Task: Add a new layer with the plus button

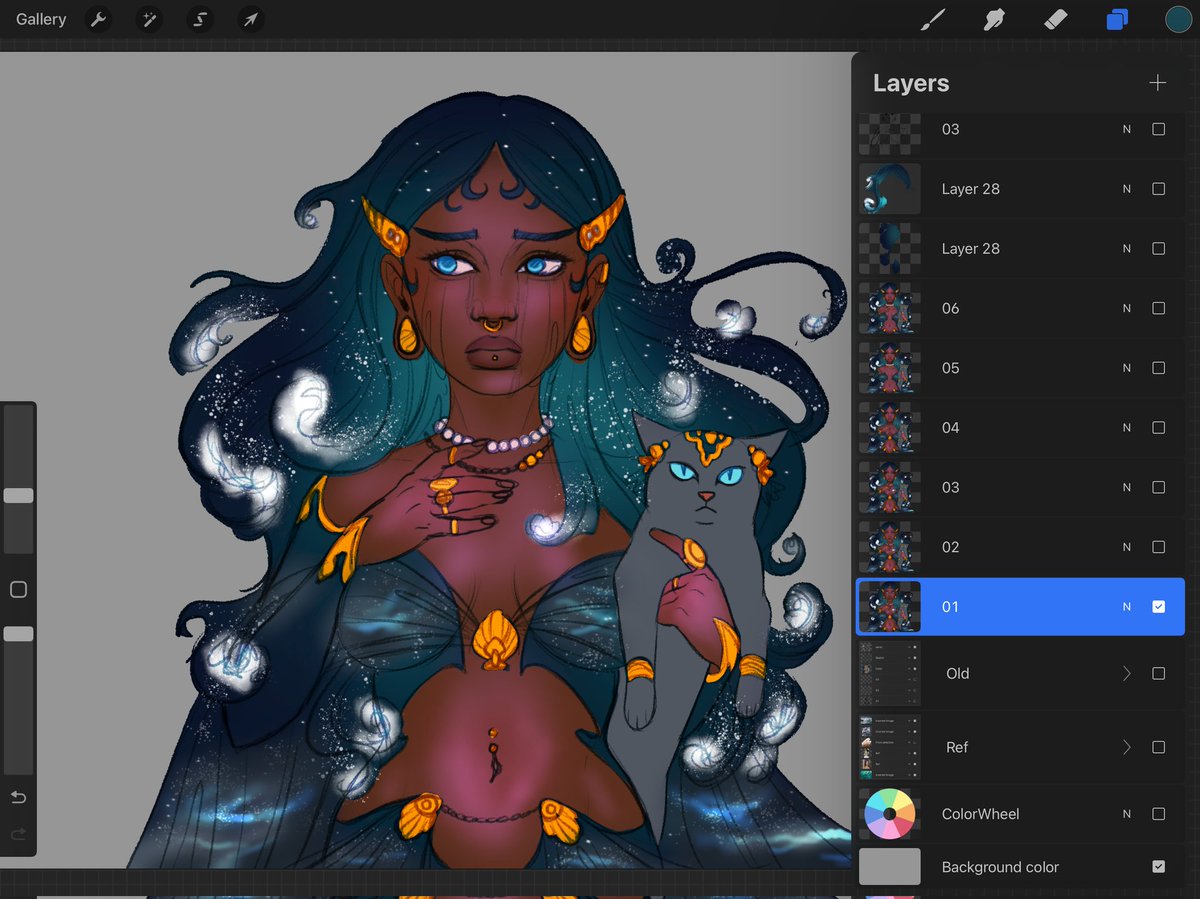Action: [x=1157, y=83]
